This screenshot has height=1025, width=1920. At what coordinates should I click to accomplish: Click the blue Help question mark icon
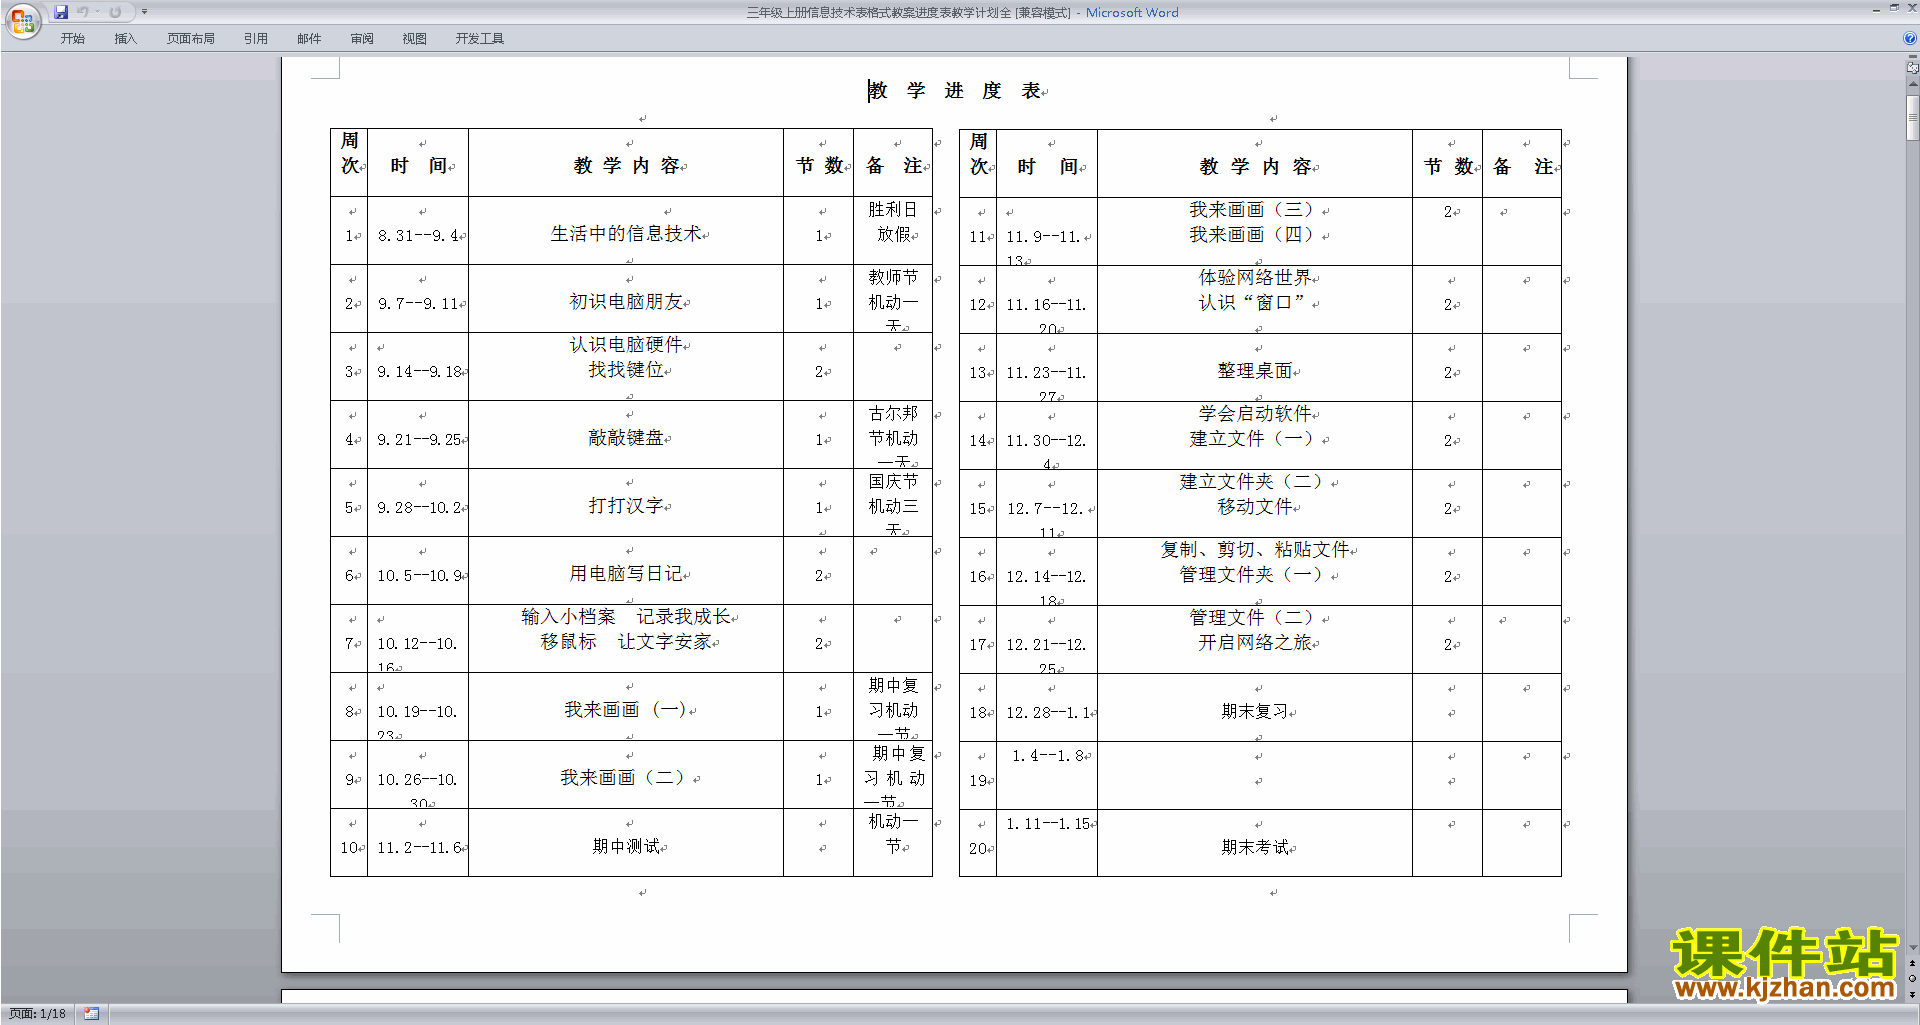coord(1910,38)
